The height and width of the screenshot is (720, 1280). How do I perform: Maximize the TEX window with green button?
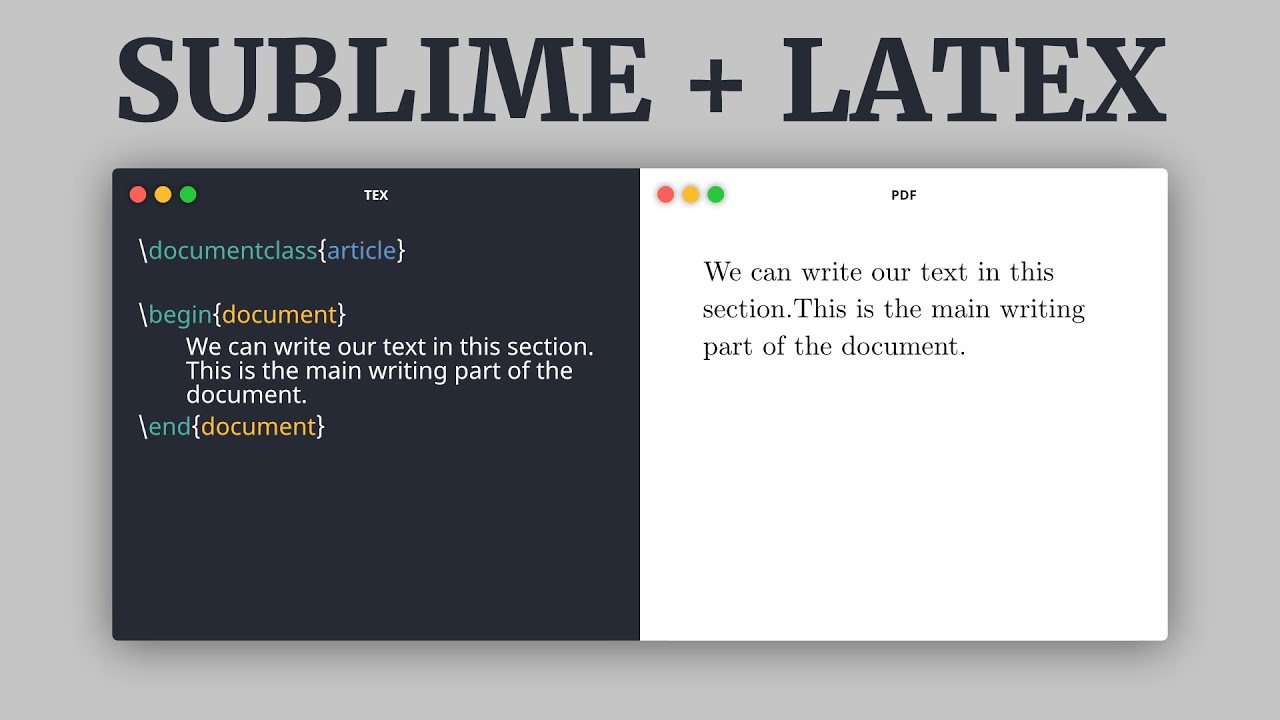pos(188,195)
